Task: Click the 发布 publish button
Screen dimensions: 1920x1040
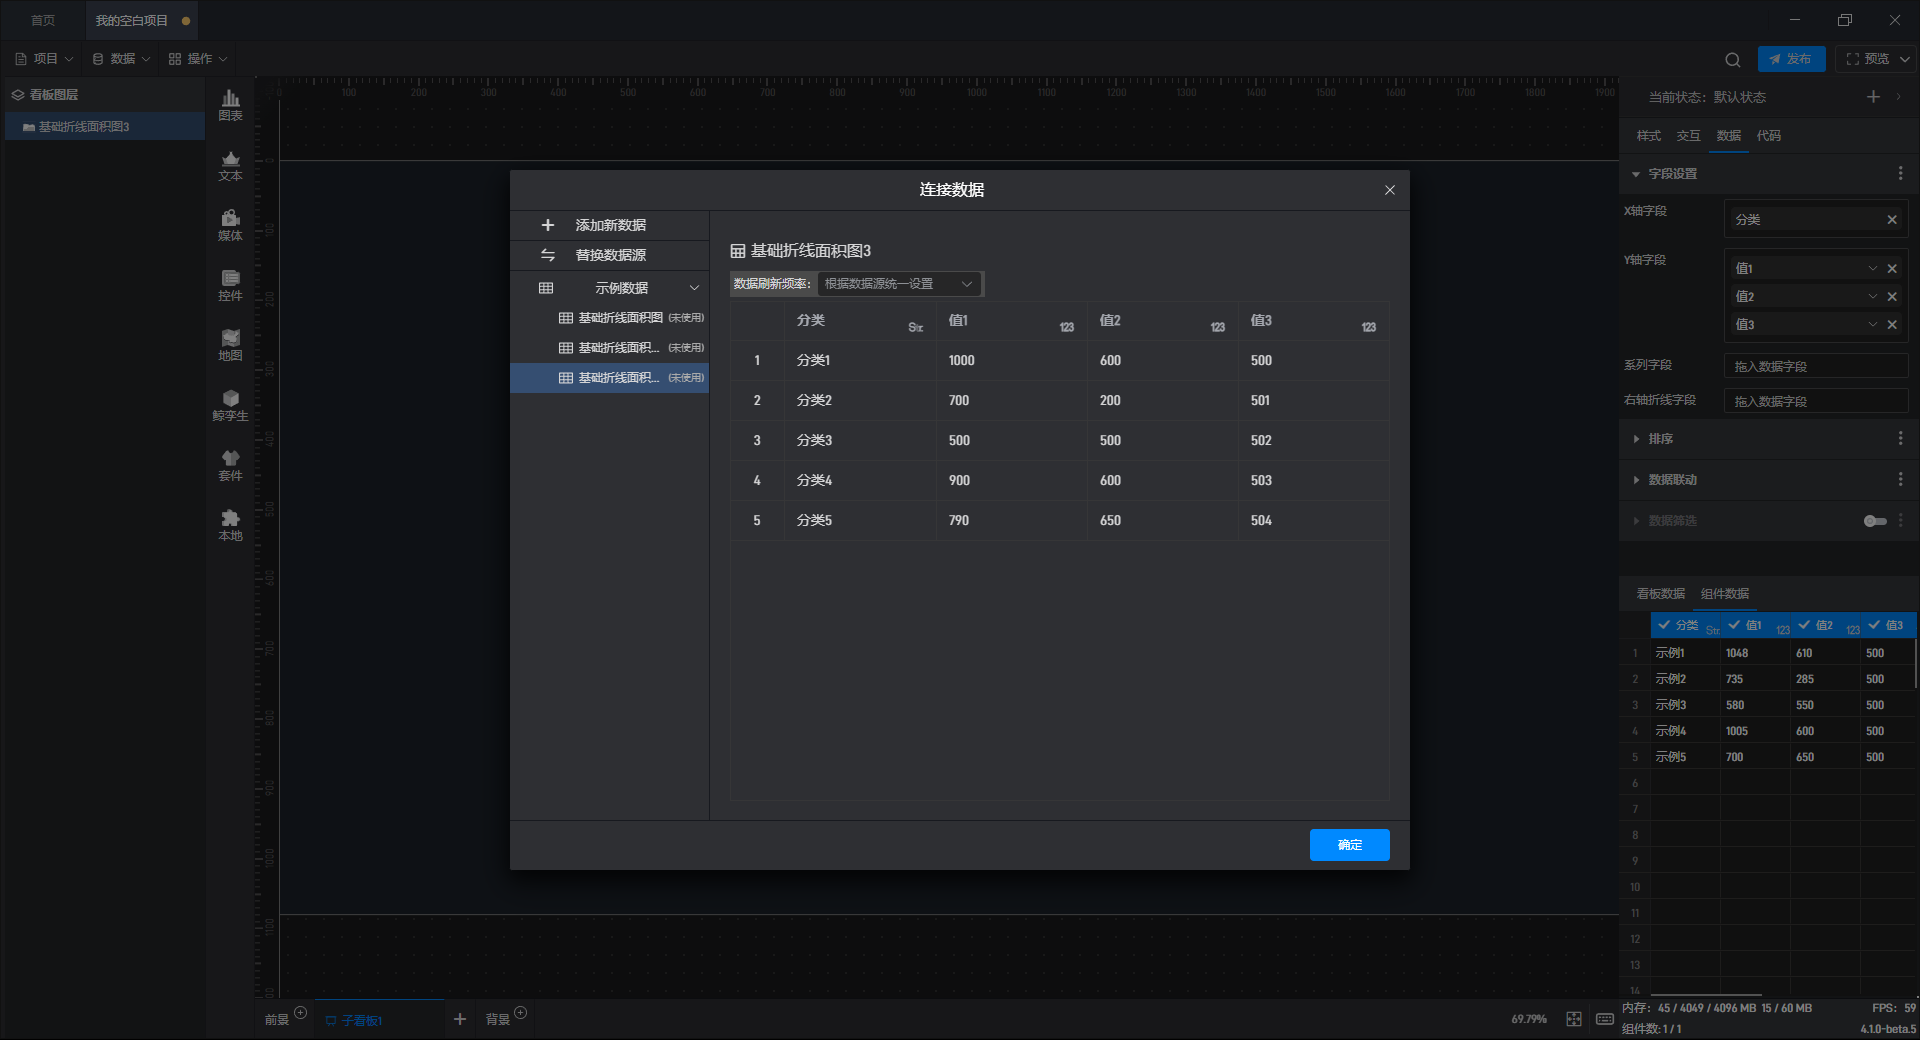Action: 1791,59
